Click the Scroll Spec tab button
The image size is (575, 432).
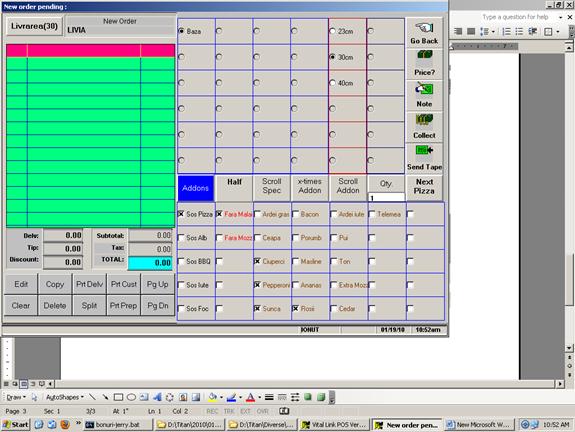[x=272, y=188]
